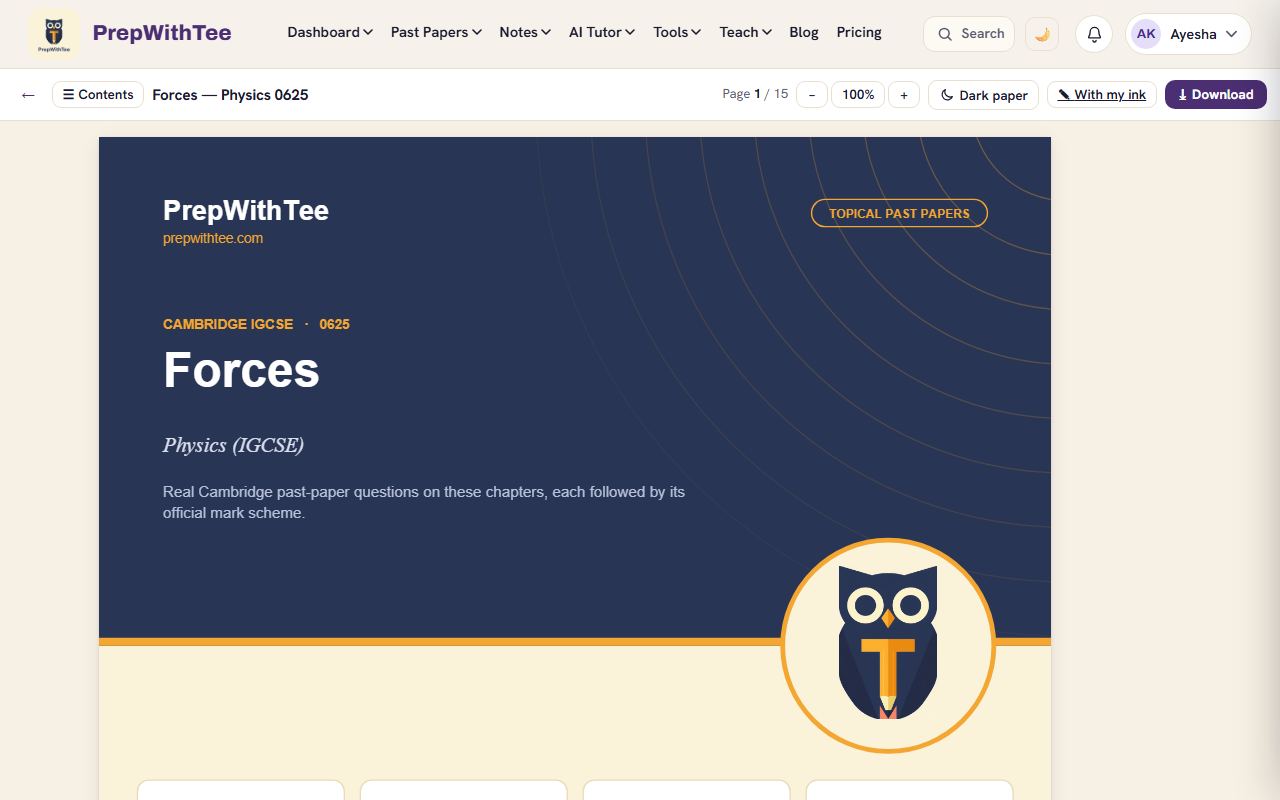
Task: Open the Pricing page
Action: tap(859, 32)
